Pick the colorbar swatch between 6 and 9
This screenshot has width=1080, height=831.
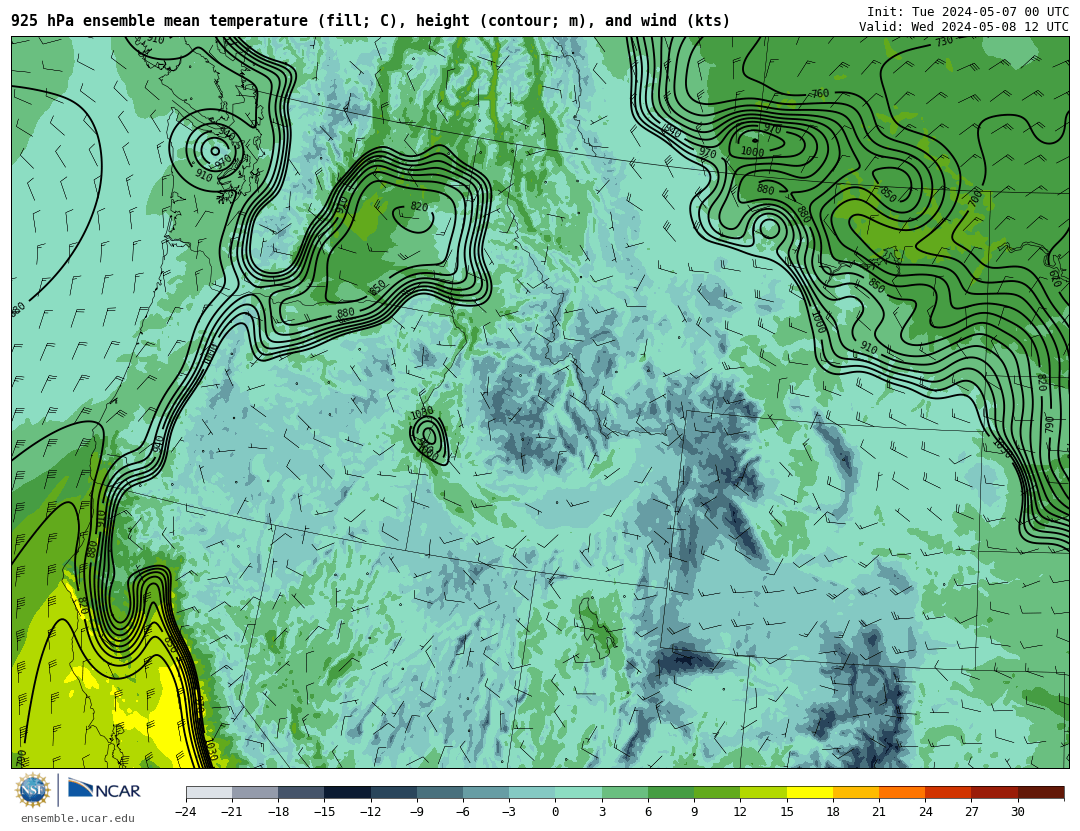click(x=671, y=792)
